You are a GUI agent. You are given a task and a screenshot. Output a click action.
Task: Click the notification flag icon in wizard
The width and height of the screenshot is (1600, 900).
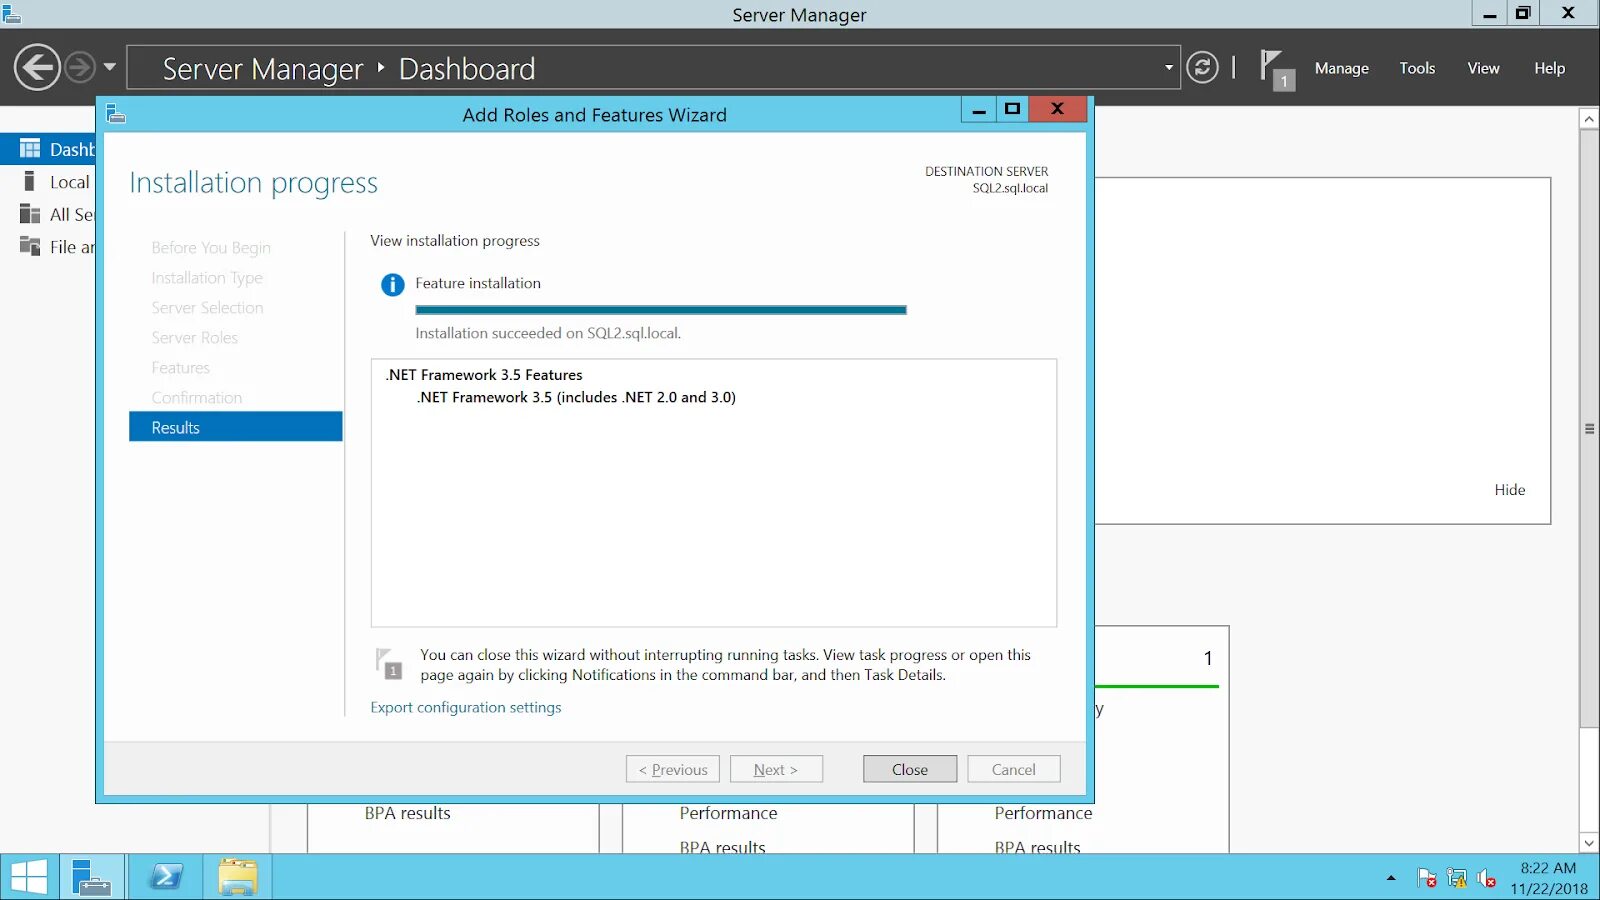[389, 664]
